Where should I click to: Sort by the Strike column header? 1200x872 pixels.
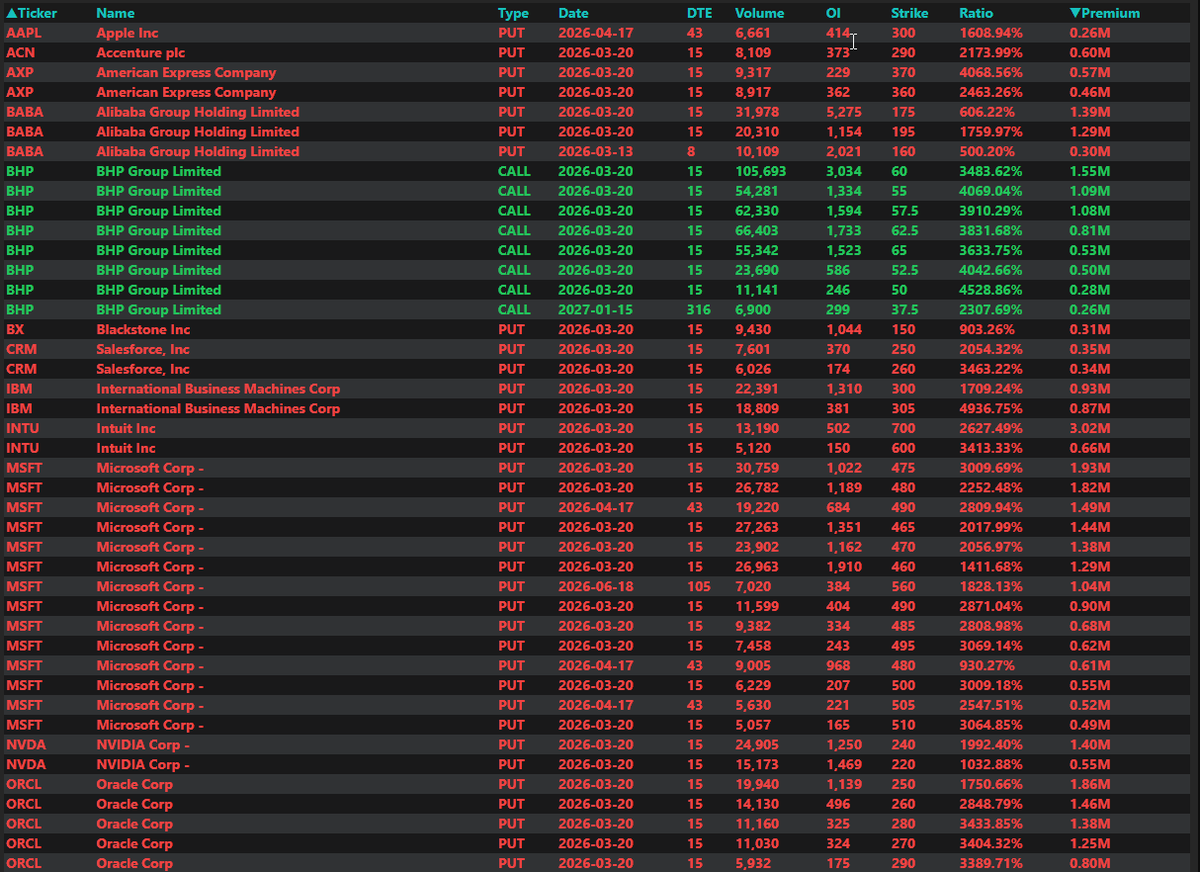point(910,13)
